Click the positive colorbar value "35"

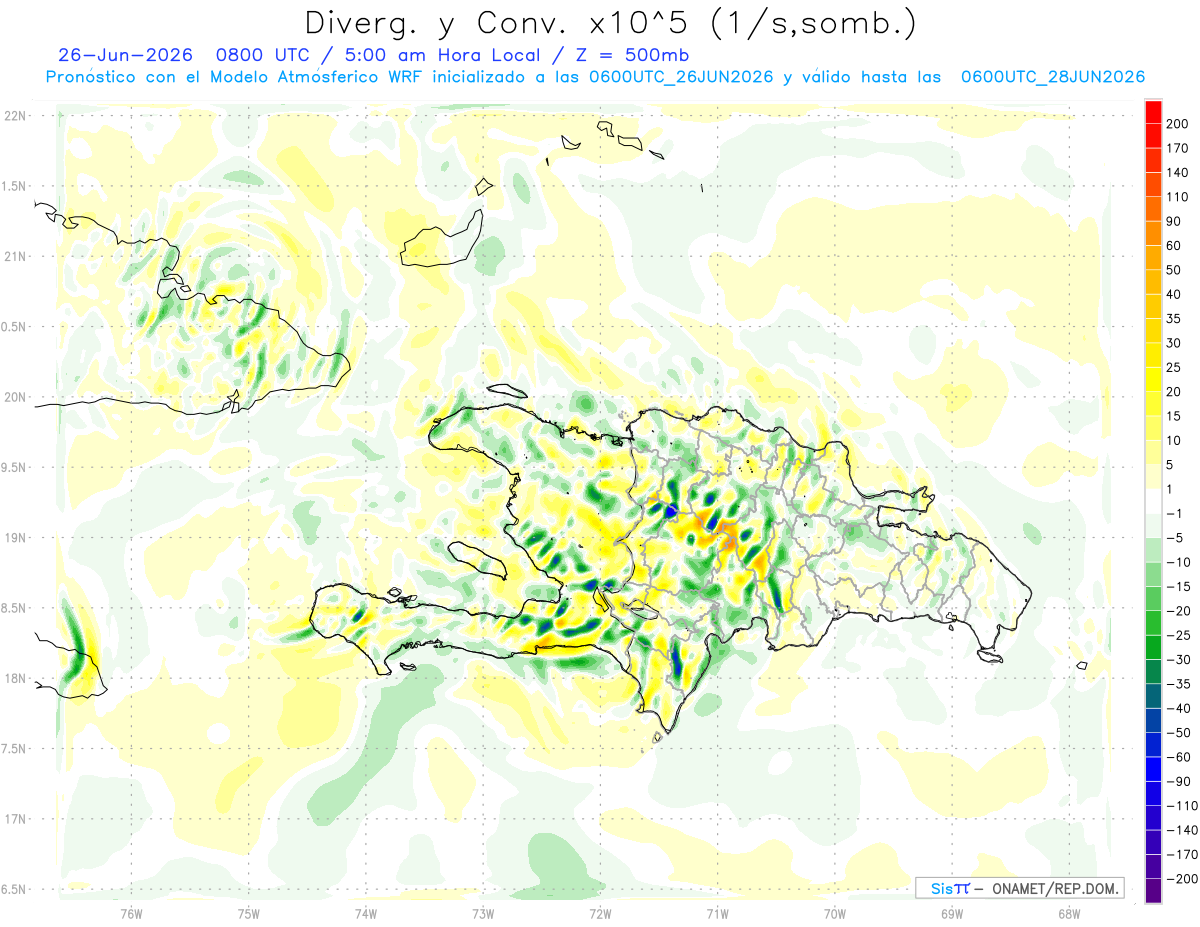[1175, 319]
